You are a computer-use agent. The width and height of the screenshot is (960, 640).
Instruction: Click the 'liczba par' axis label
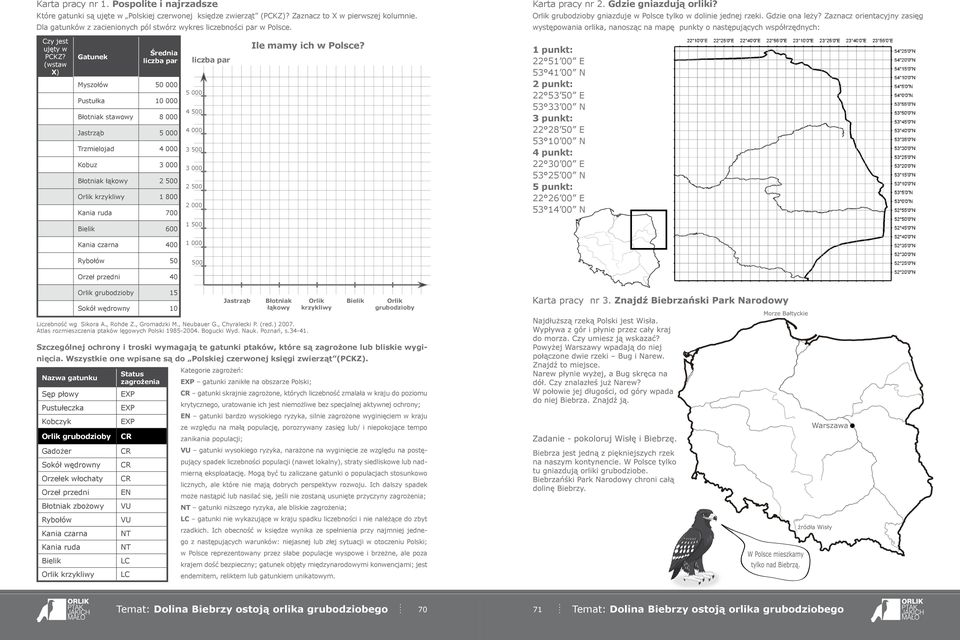point(211,60)
